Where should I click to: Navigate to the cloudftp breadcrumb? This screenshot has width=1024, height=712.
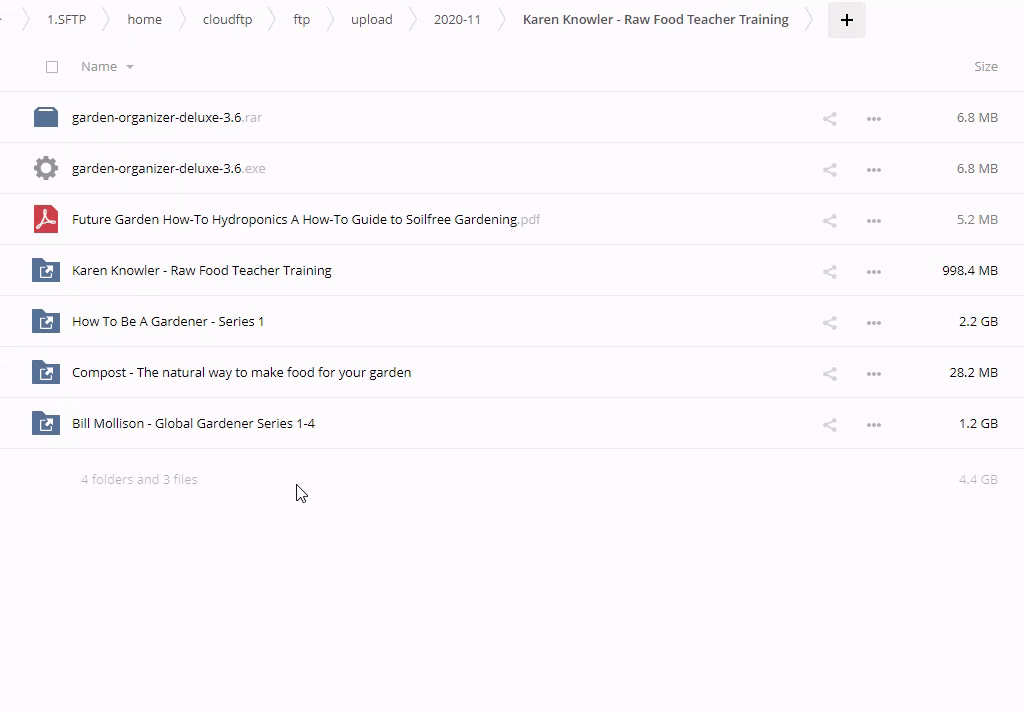227,20
